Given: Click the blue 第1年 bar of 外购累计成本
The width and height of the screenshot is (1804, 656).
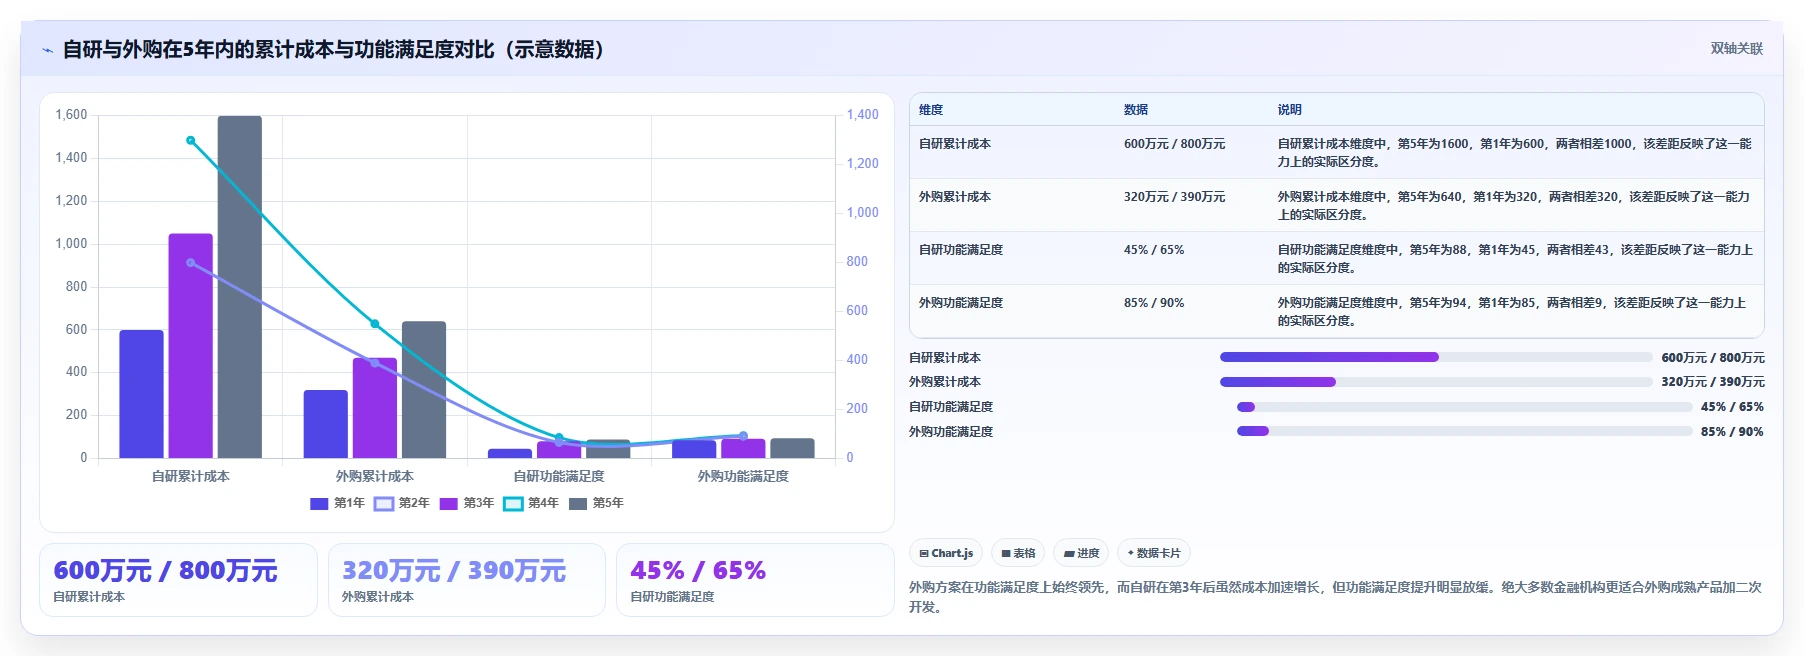Looking at the screenshot, I should click(326, 424).
